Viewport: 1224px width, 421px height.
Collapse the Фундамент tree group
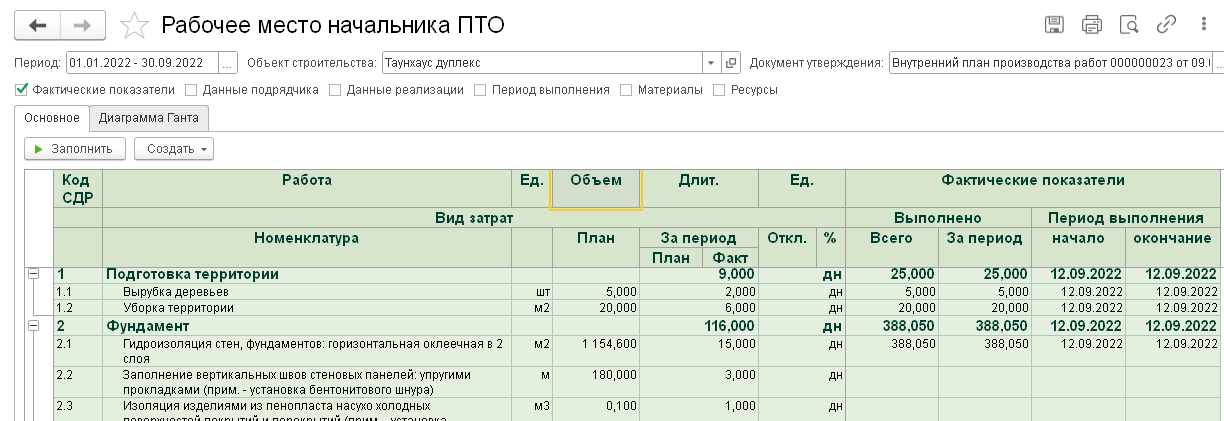pyautogui.click(x=33, y=325)
